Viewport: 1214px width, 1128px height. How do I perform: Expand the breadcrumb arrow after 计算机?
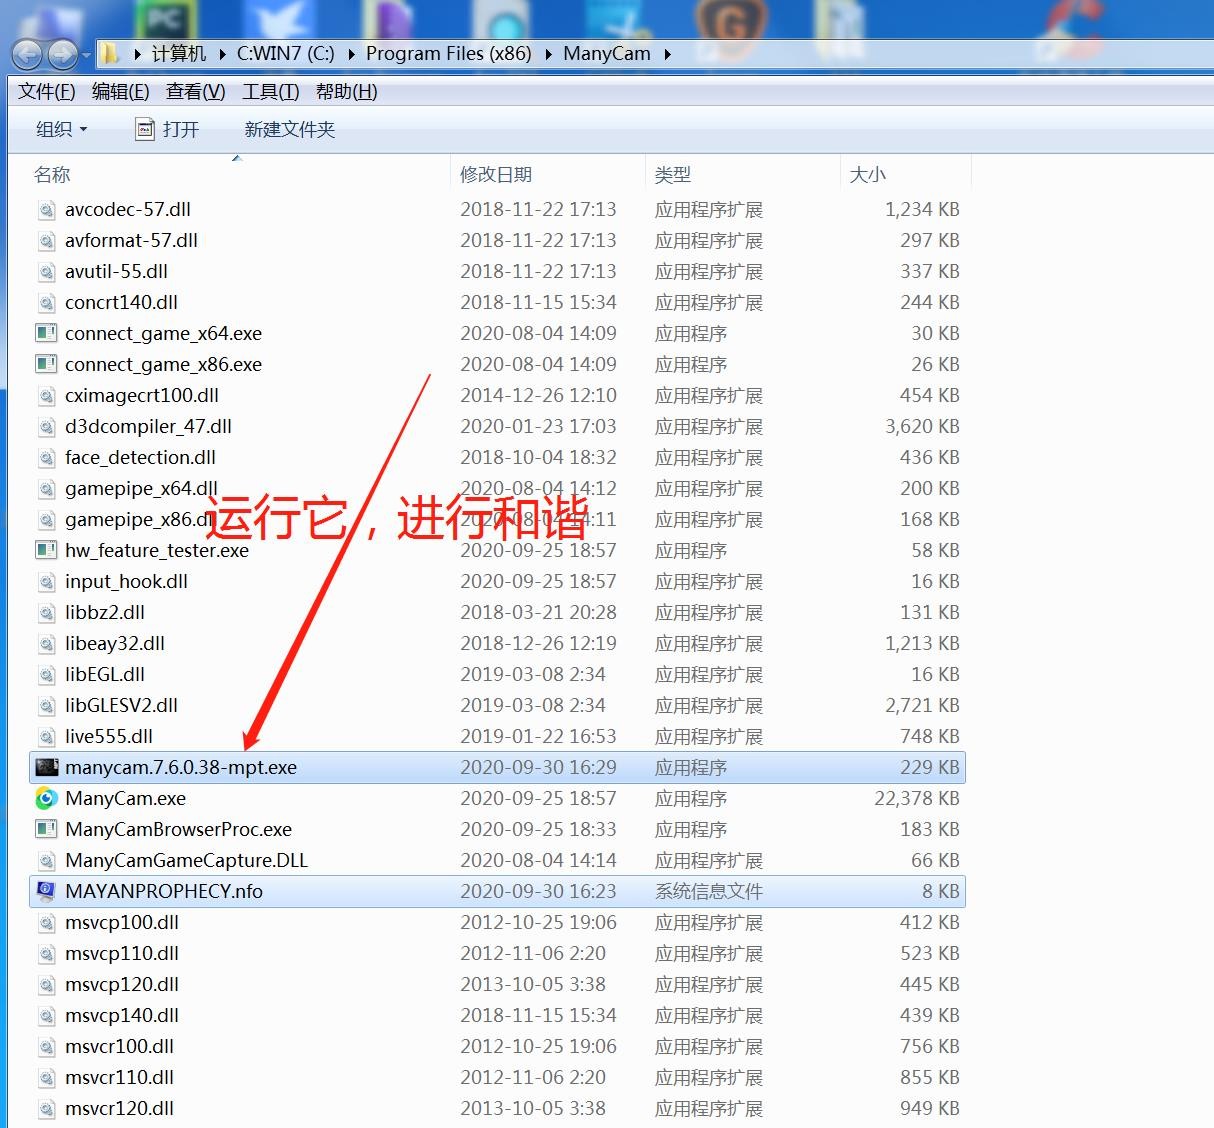tap(222, 54)
